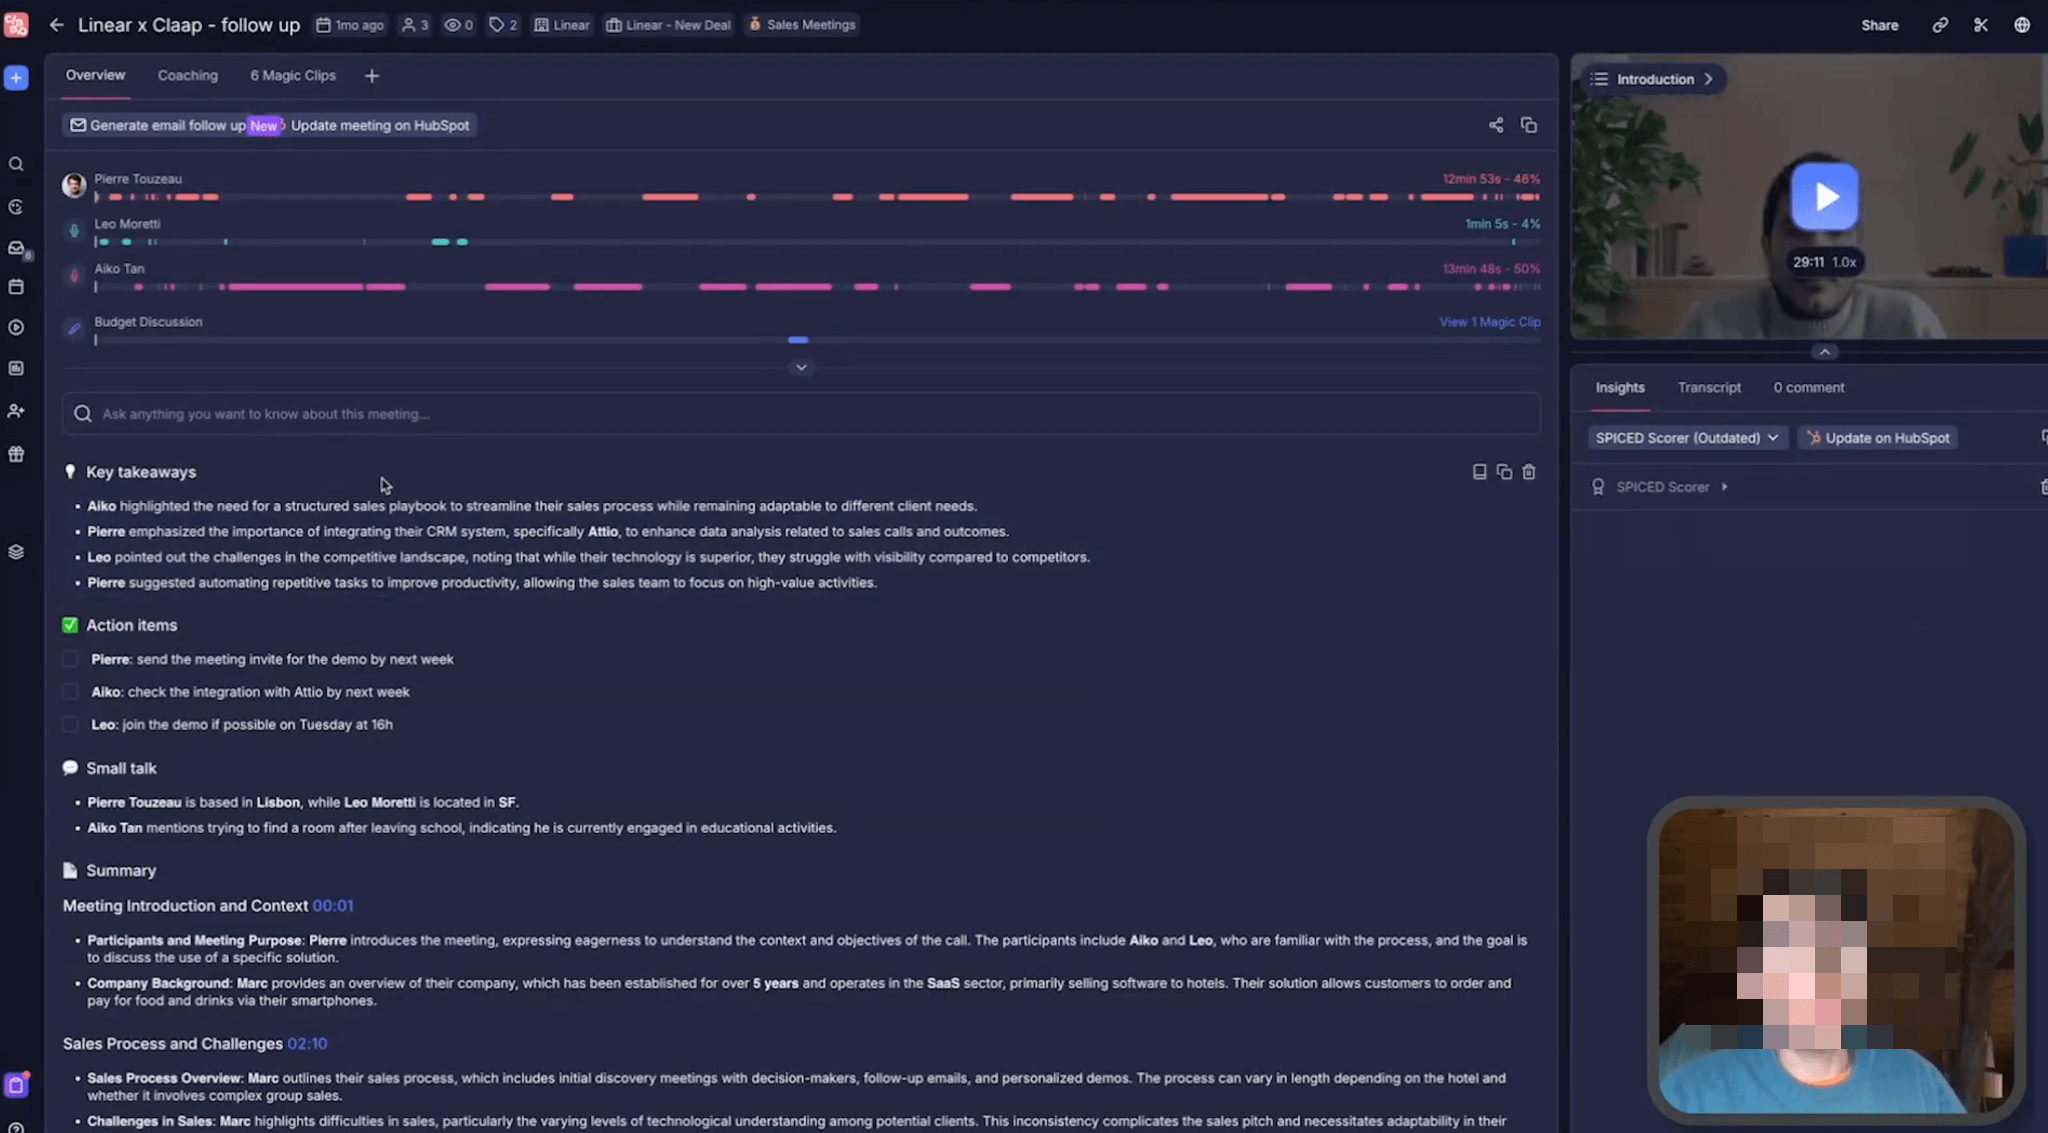
Task: Check Aiko check Attio integration action item
Action: point(70,692)
